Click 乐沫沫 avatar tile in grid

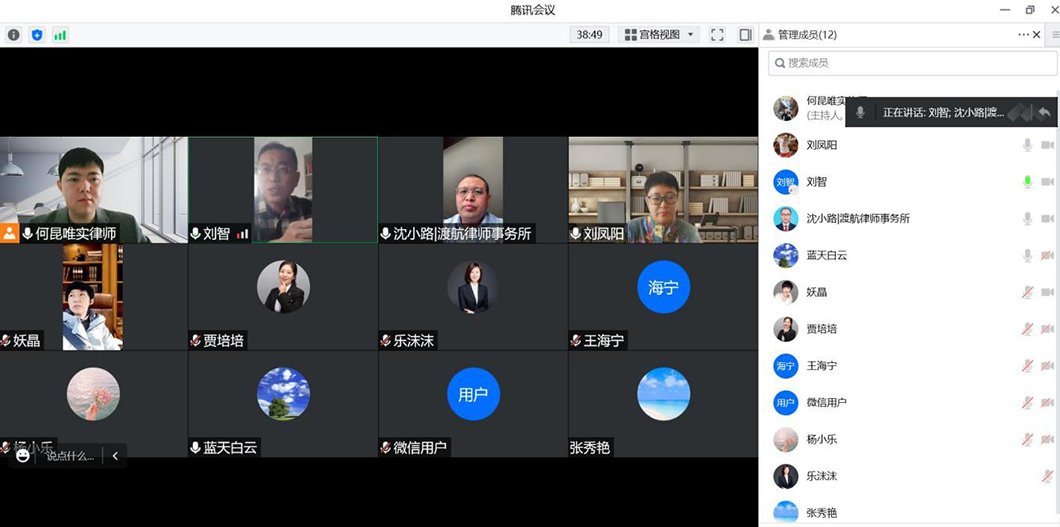[473, 297]
